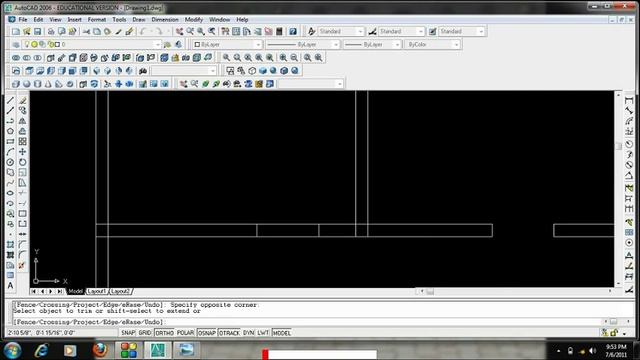
Task: Expand the dimension style Standard dropdown
Action: [x=420, y=31]
